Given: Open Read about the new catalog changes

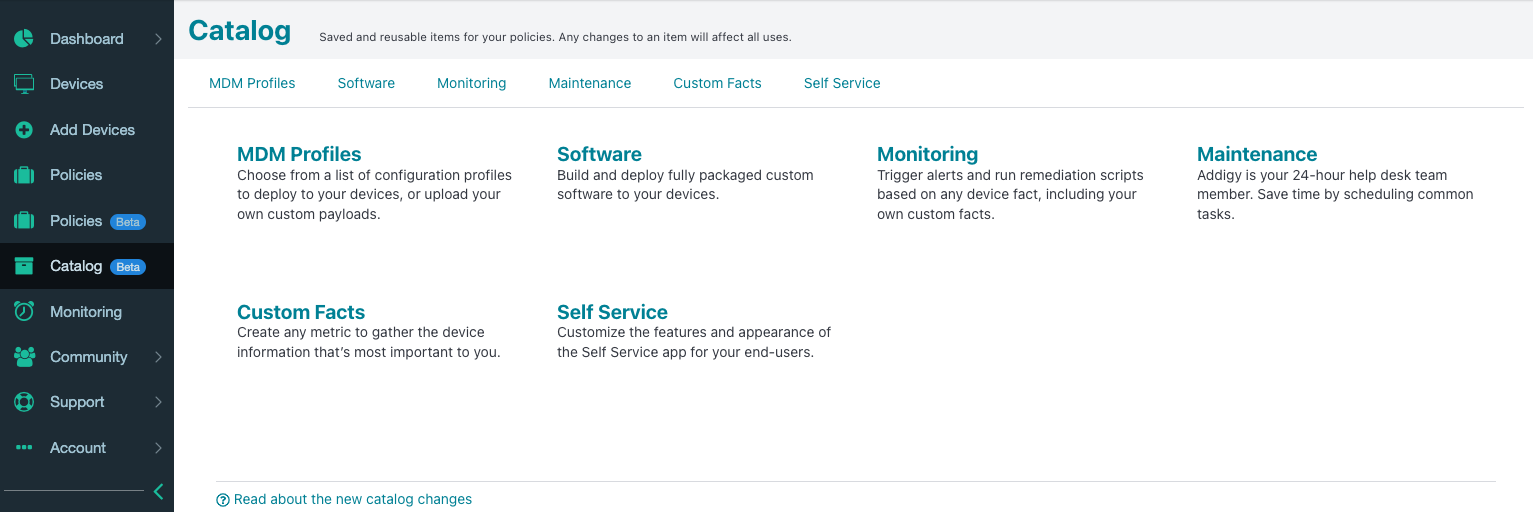Looking at the screenshot, I should click(352, 499).
